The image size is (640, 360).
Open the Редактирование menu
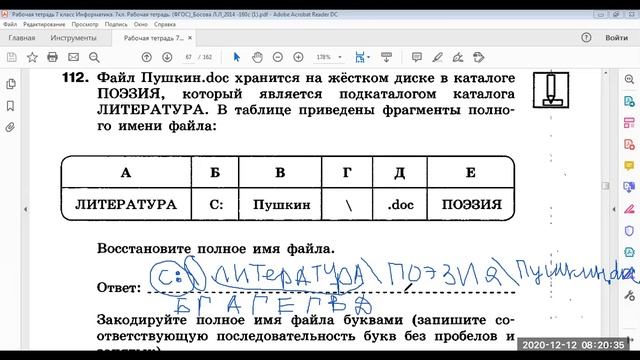coord(44,24)
